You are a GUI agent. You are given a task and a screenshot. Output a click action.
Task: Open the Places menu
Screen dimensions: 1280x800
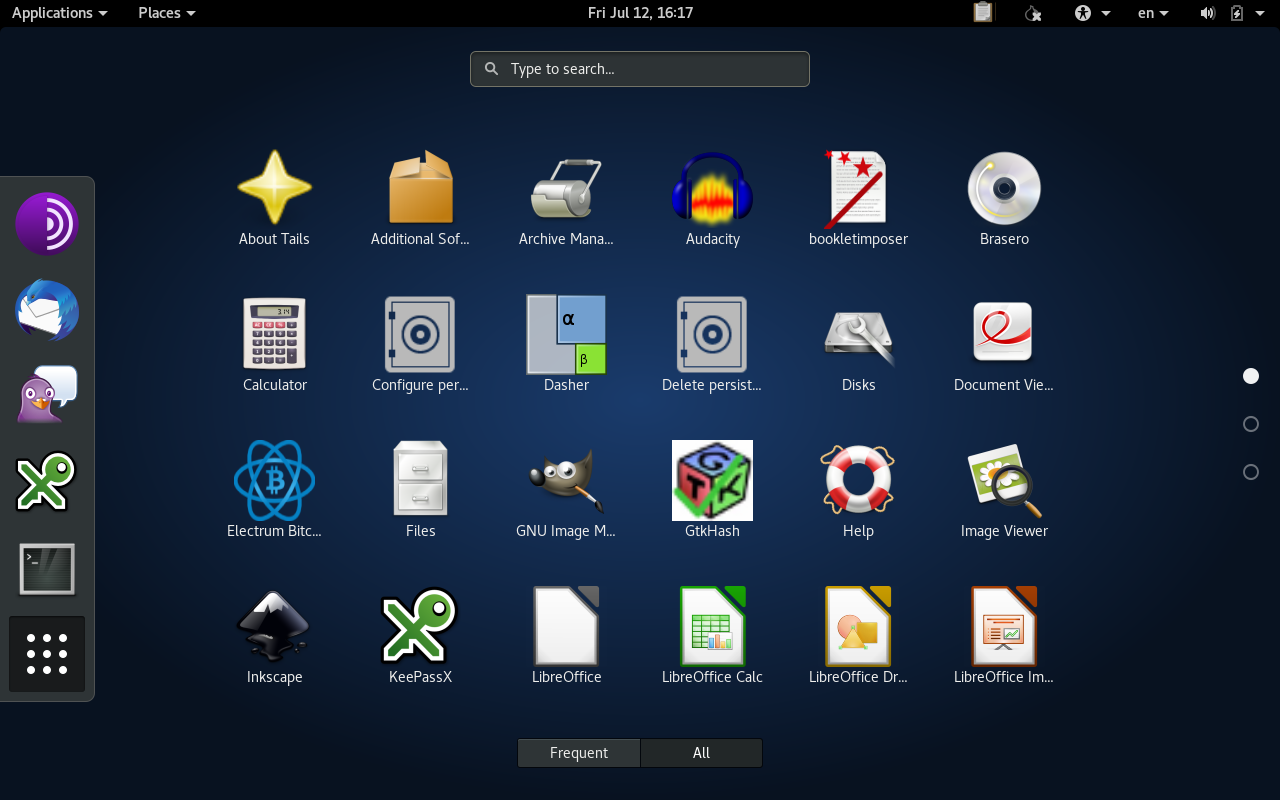tap(167, 13)
